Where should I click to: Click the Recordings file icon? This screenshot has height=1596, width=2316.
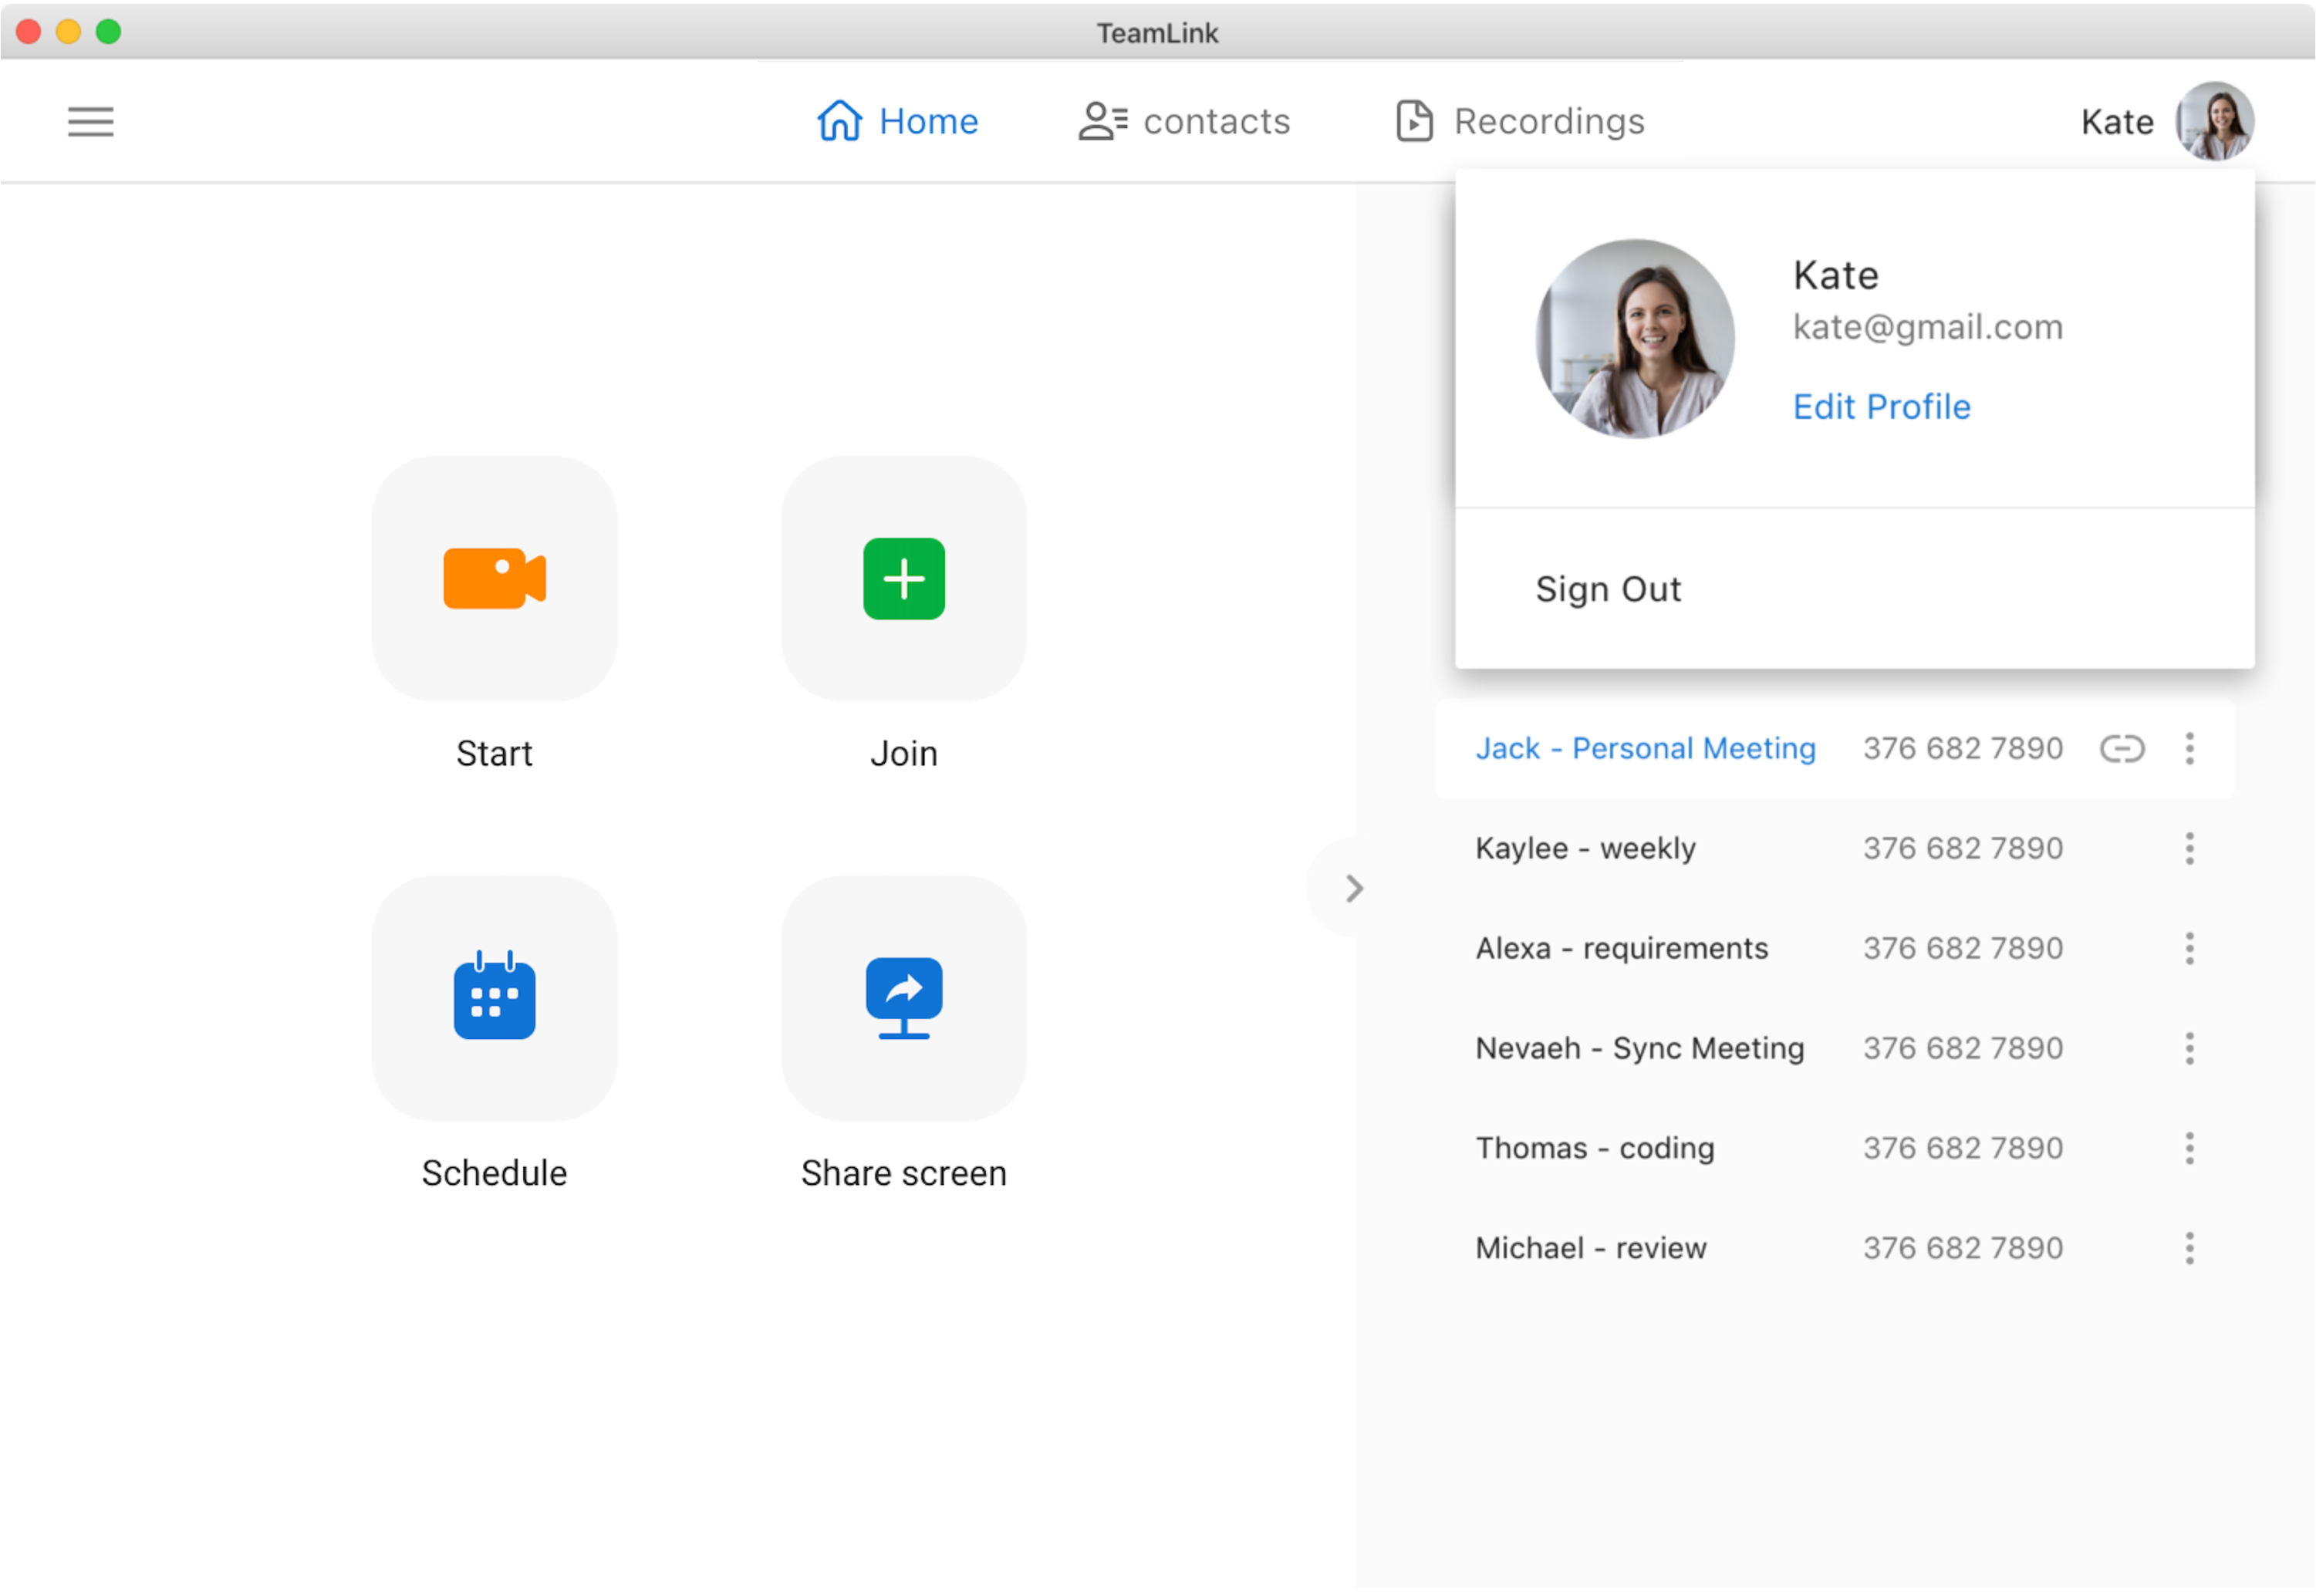(x=1414, y=121)
